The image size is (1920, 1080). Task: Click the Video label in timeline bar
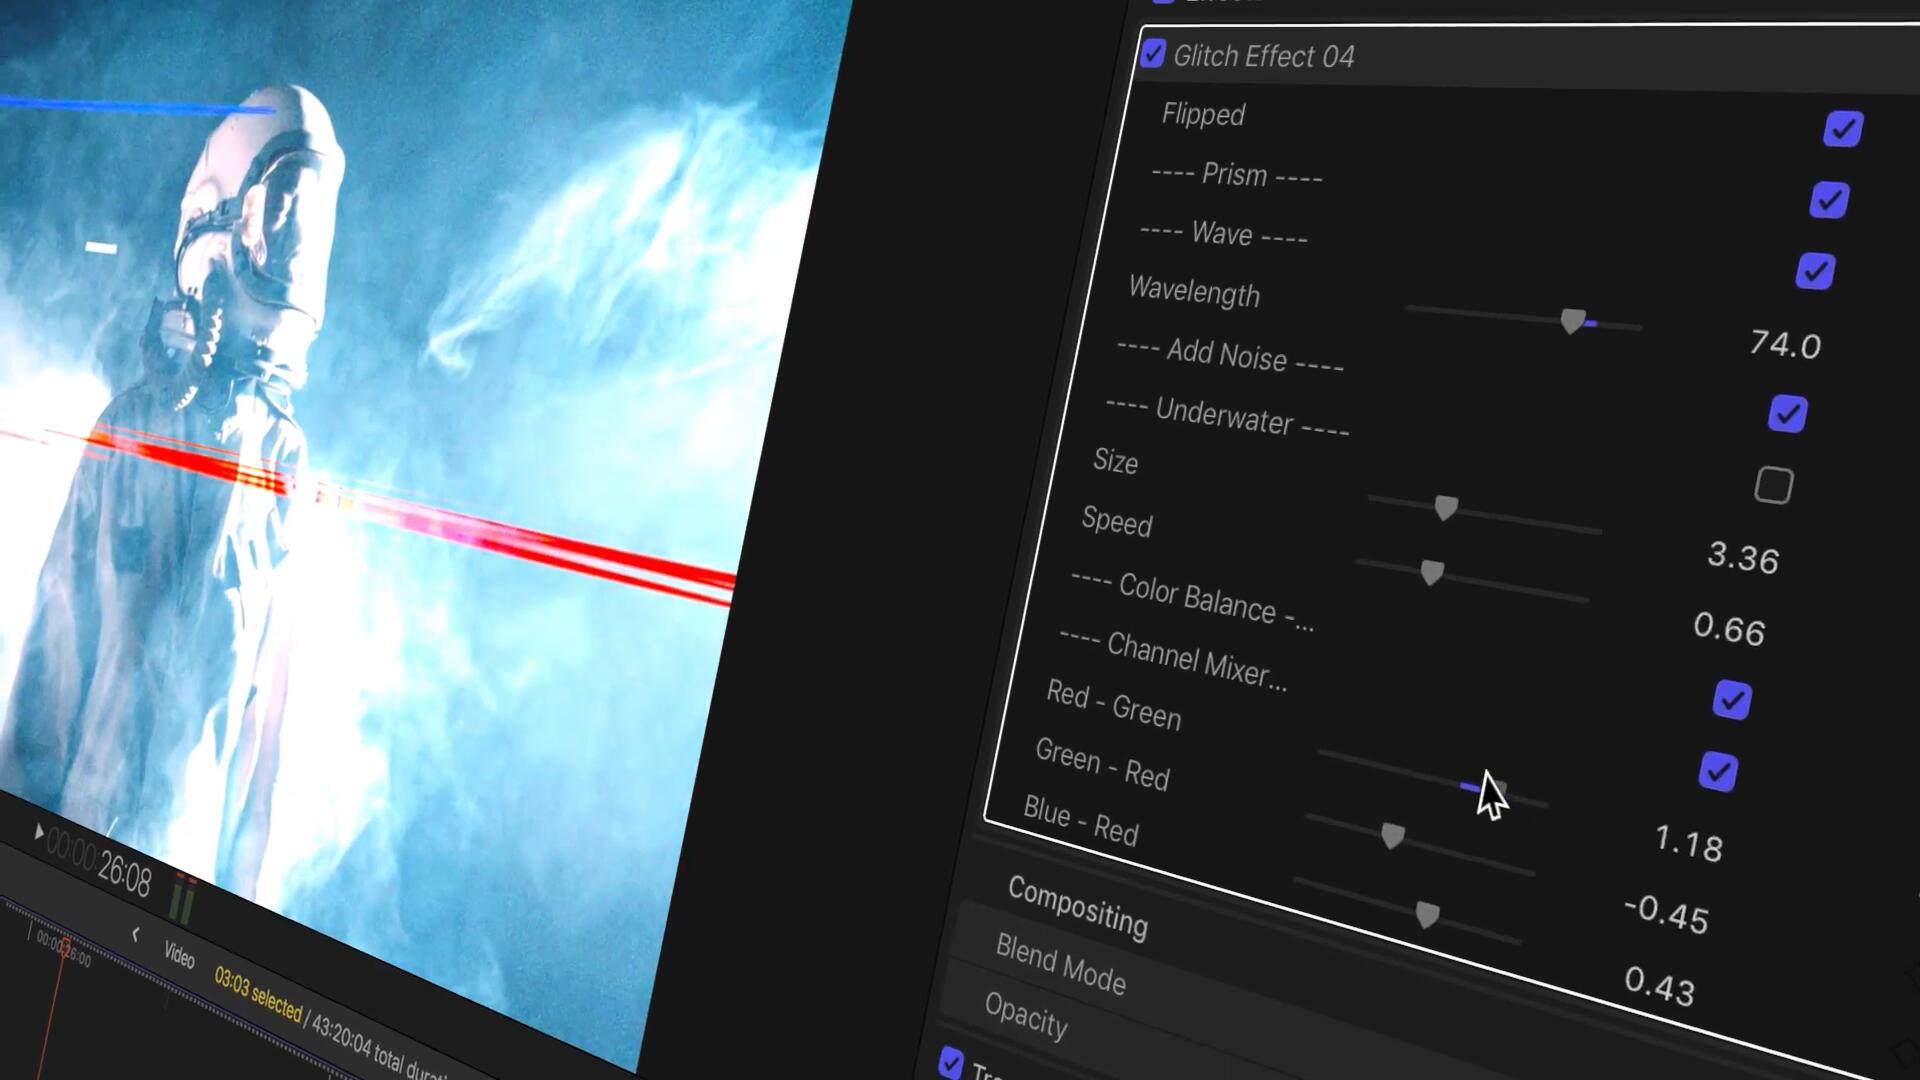click(179, 955)
